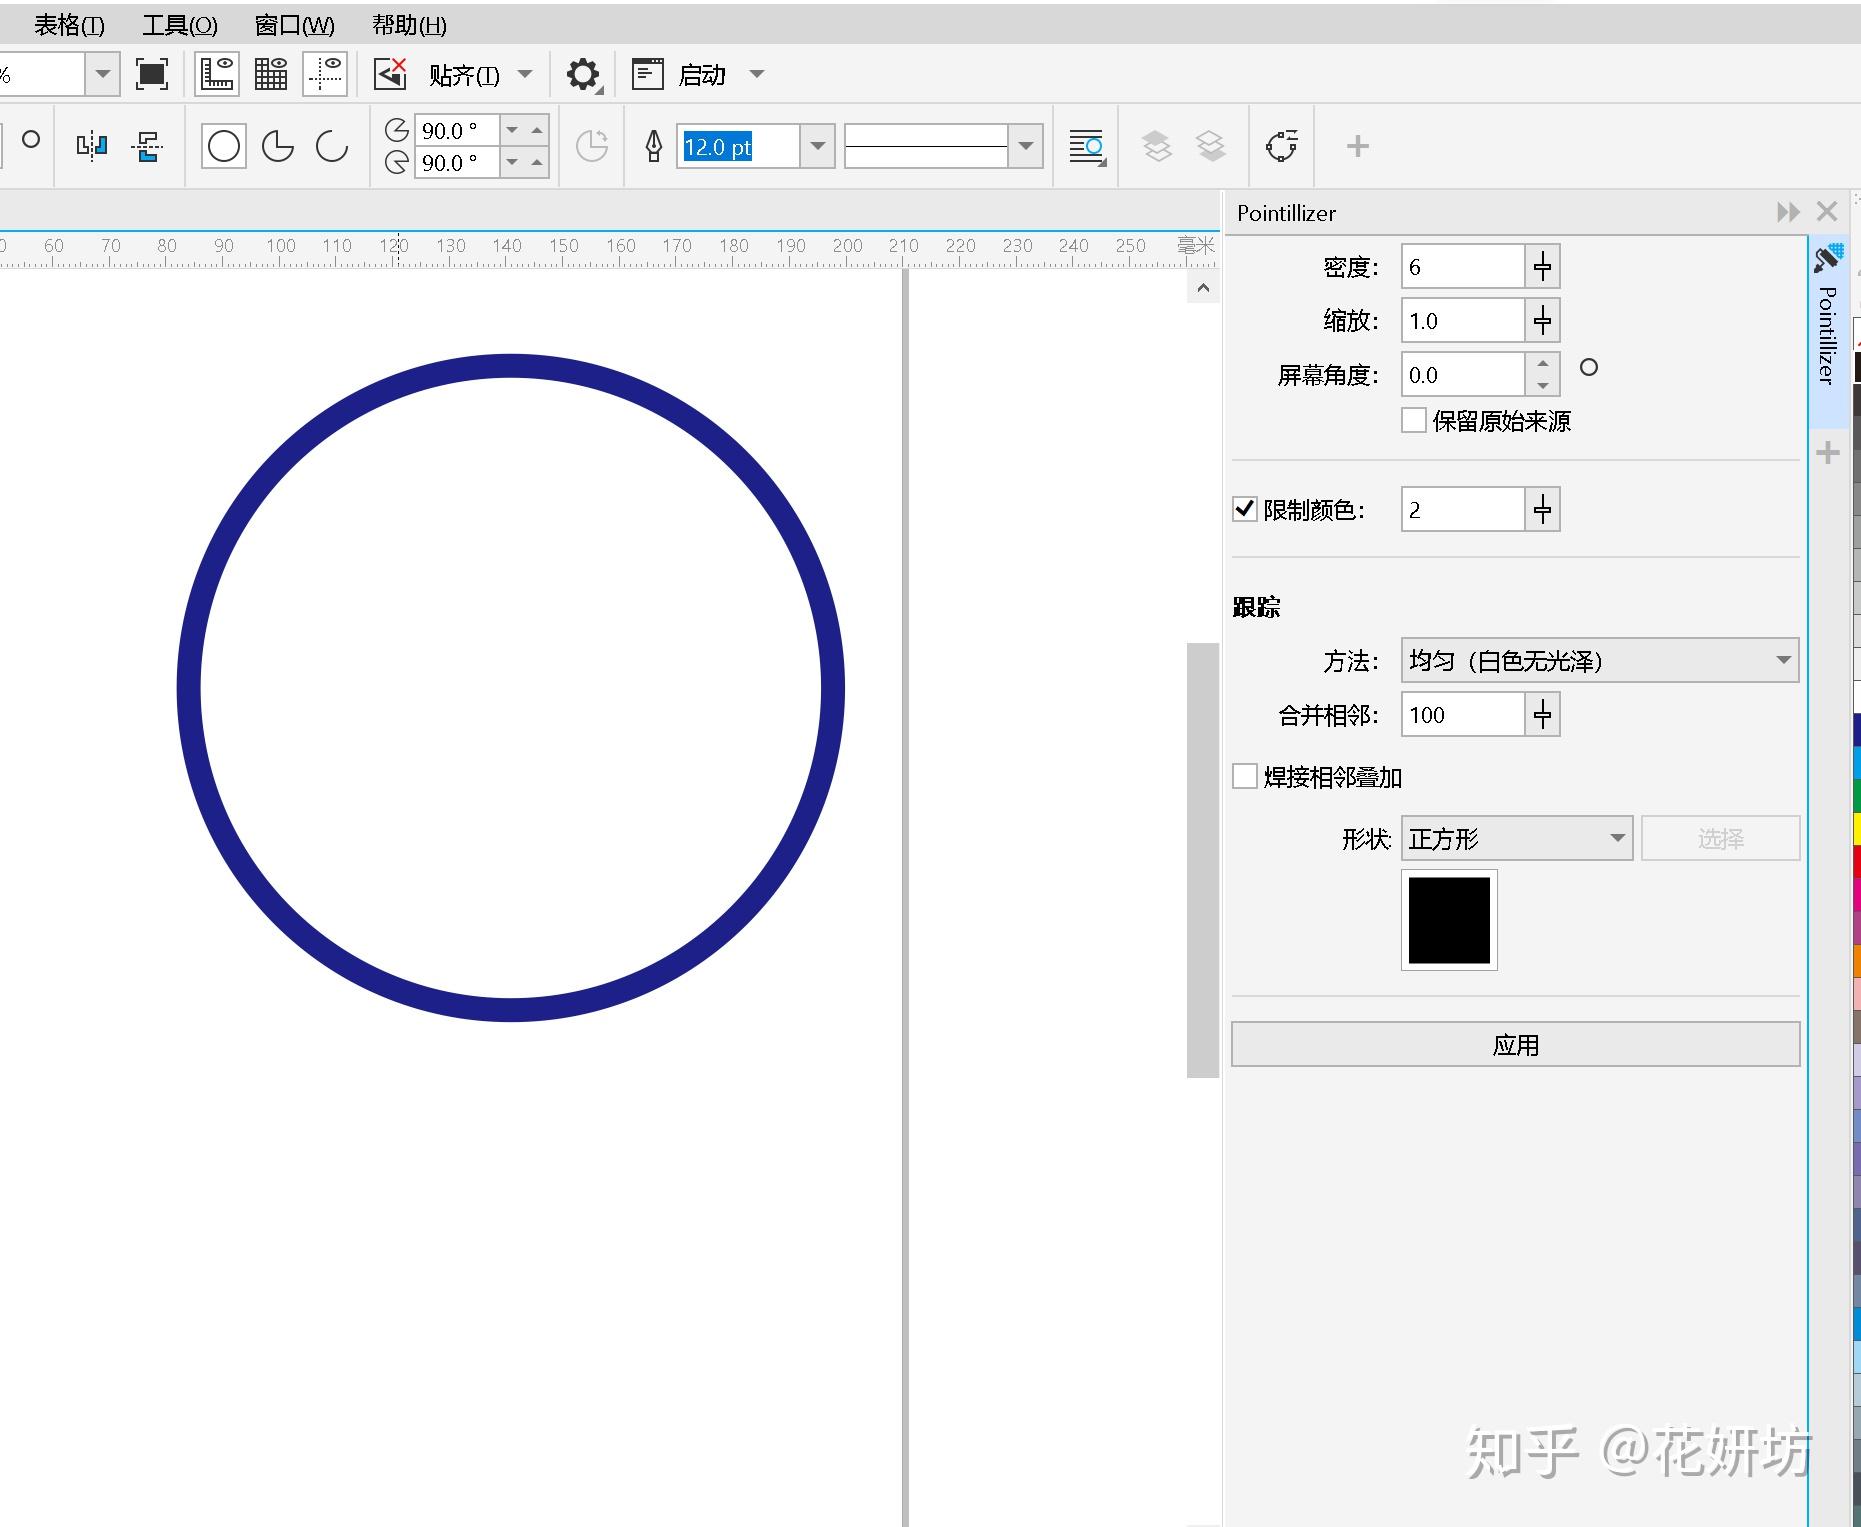Click the full-screen preview icon
The width and height of the screenshot is (1861, 1527).
point(152,74)
